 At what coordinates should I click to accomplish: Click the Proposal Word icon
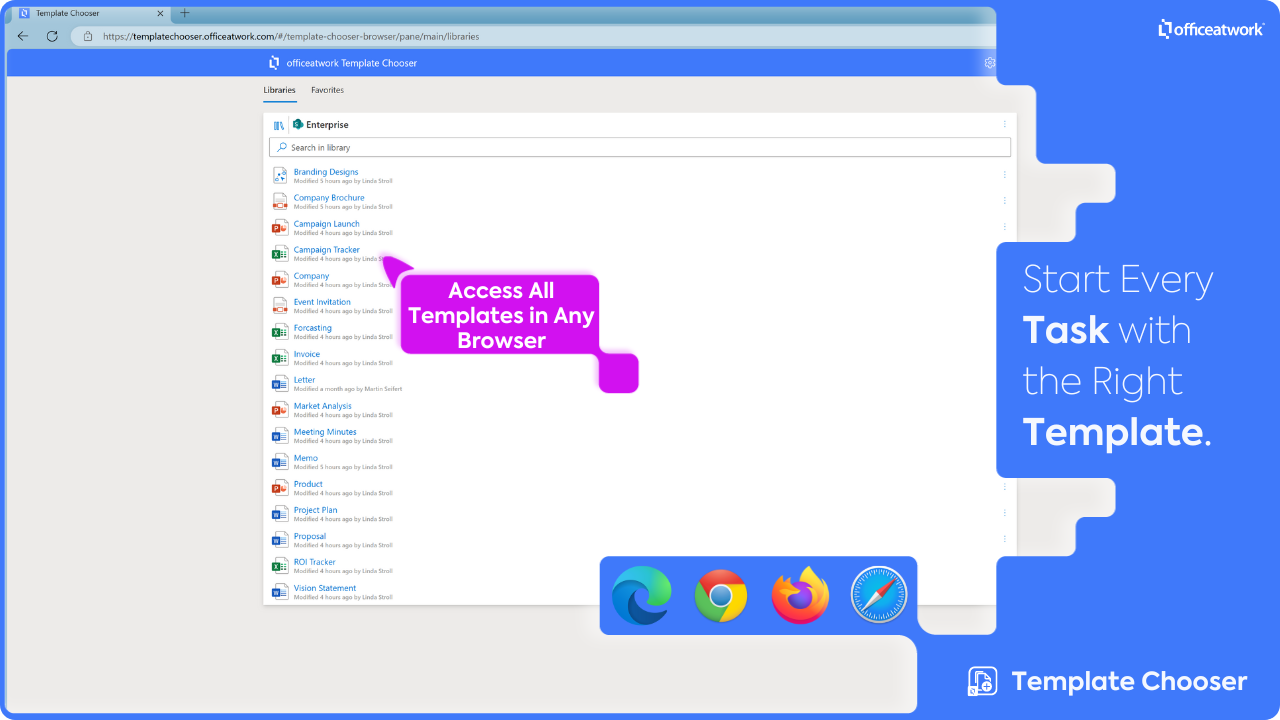(280, 539)
